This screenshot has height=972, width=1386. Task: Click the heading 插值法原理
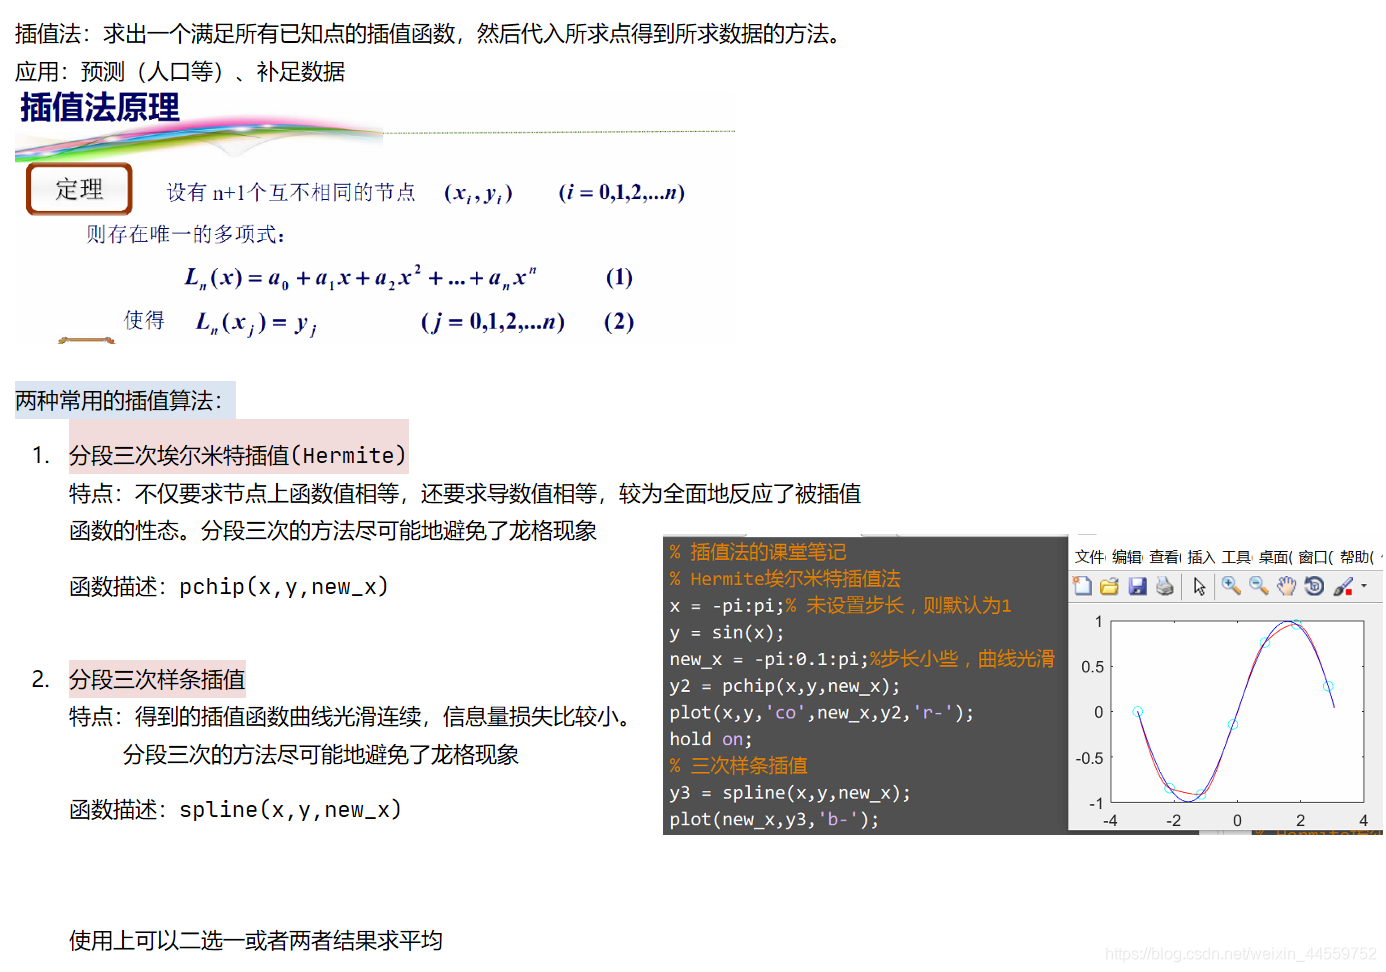pos(100,107)
